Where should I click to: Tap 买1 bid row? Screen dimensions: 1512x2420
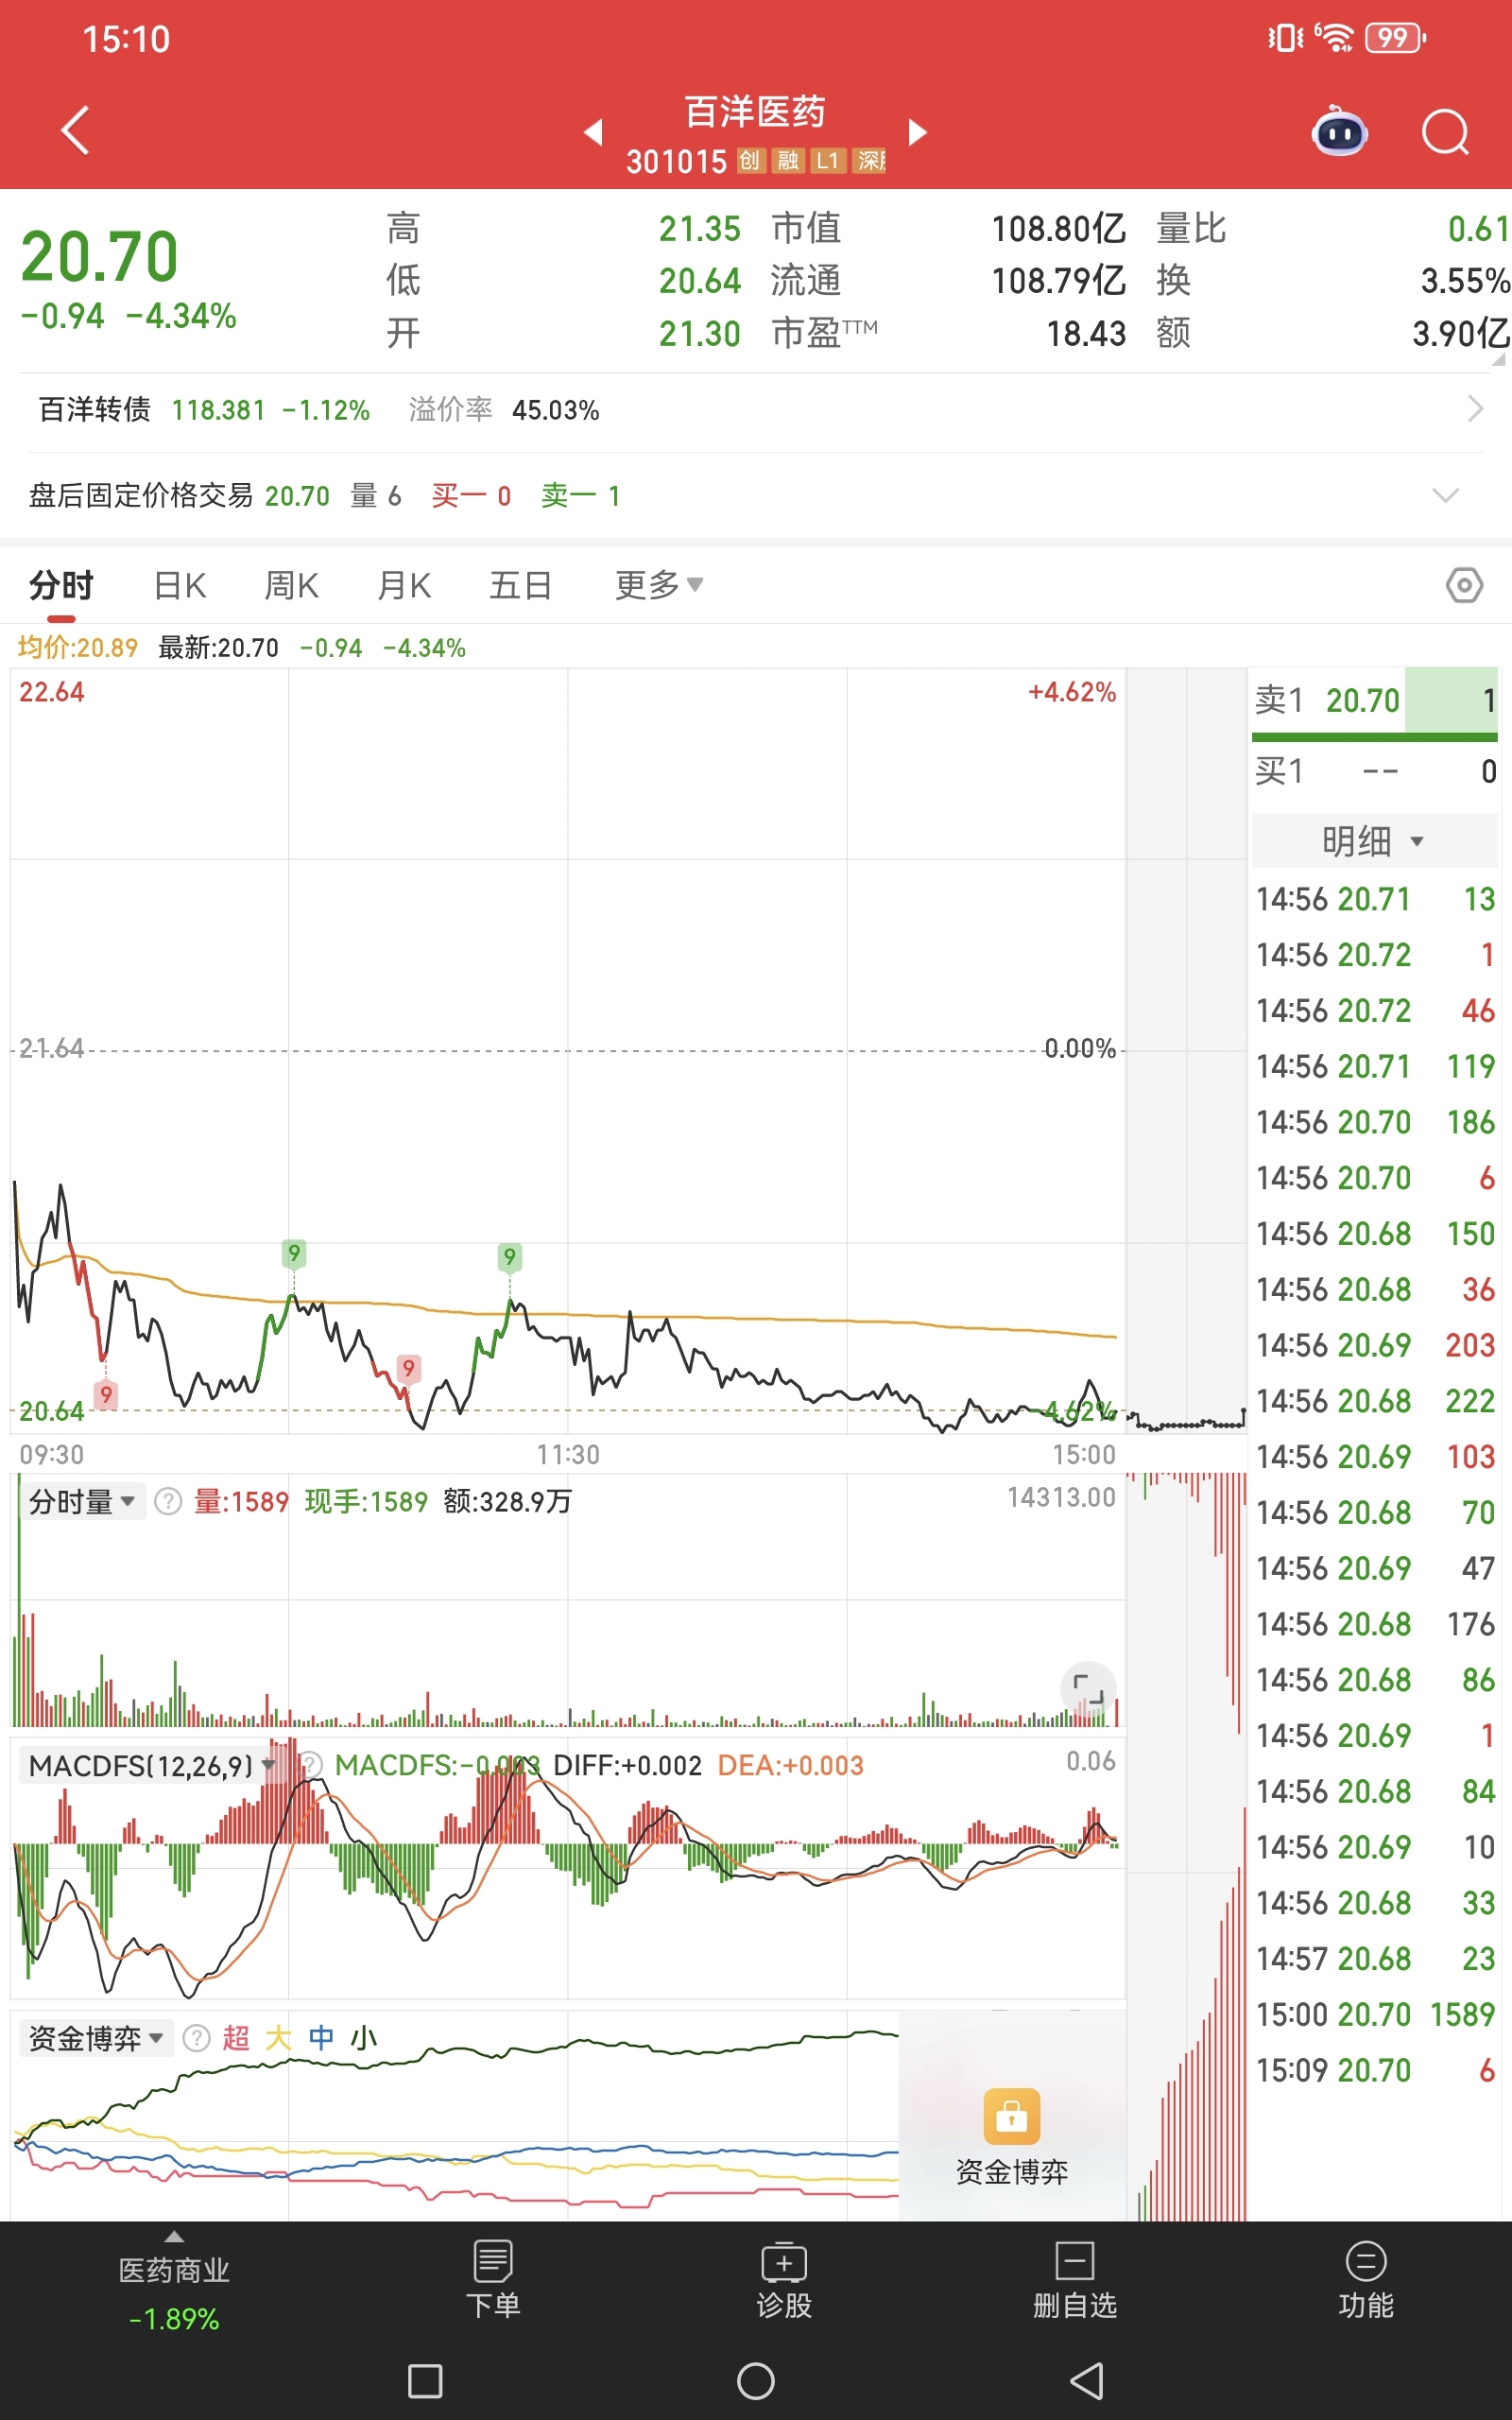click(x=1375, y=771)
